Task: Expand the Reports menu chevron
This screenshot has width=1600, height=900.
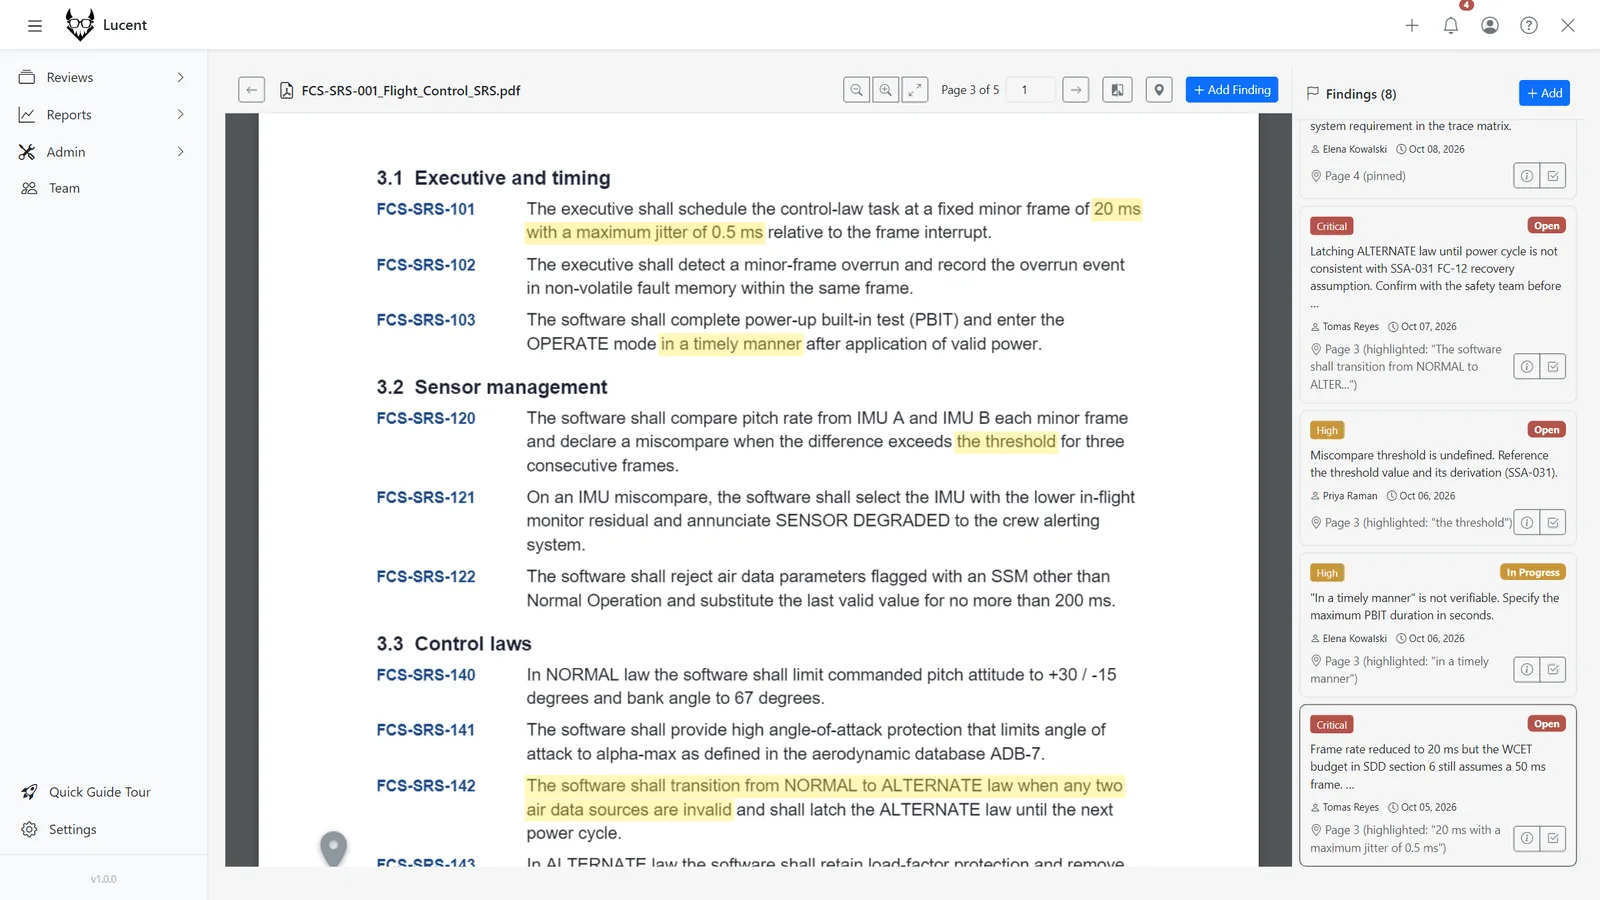Action: (x=181, y=115)
